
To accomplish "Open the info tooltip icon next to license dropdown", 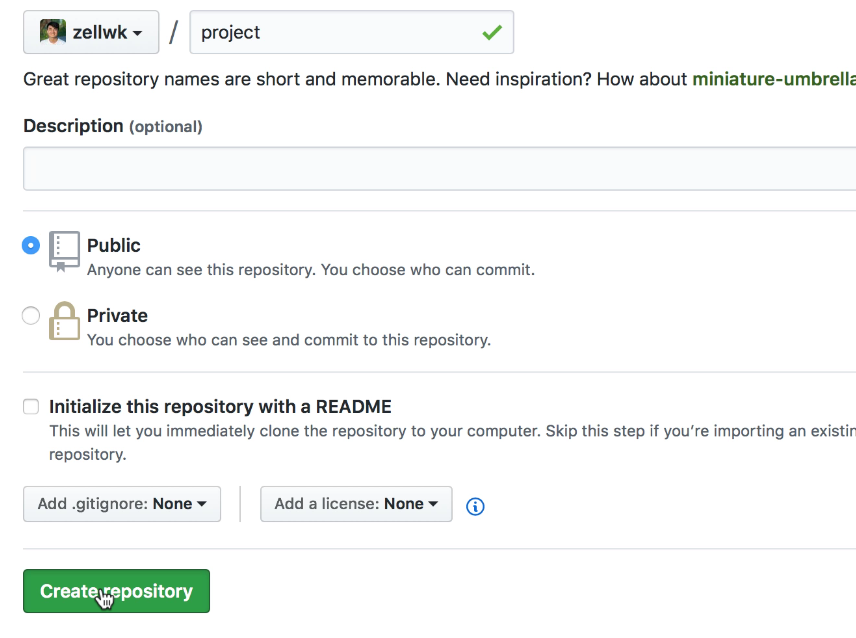I will click(474, 506).
